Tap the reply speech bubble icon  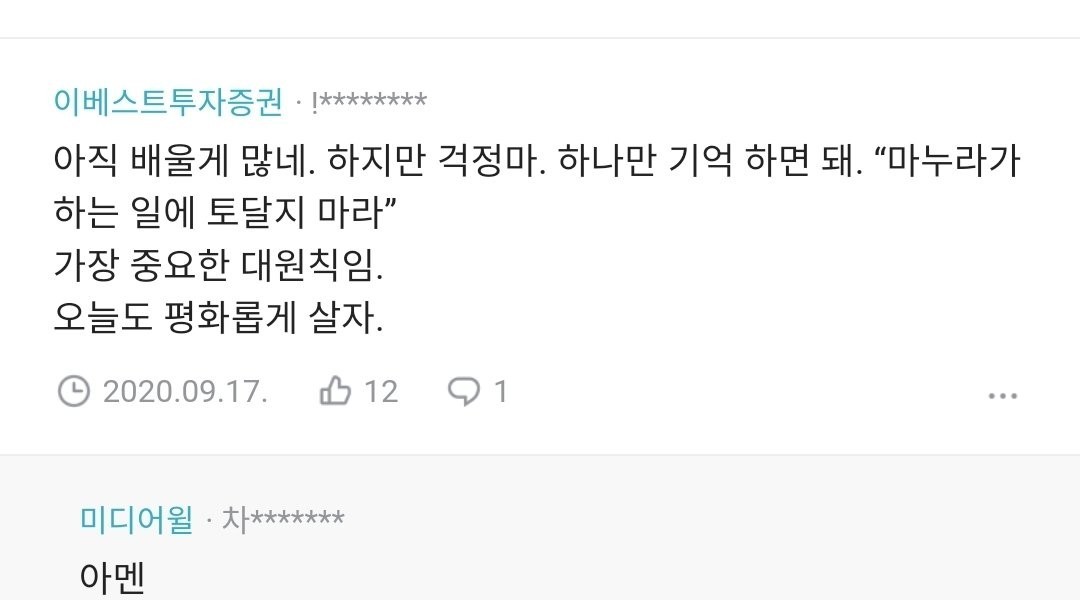[464, 391]
